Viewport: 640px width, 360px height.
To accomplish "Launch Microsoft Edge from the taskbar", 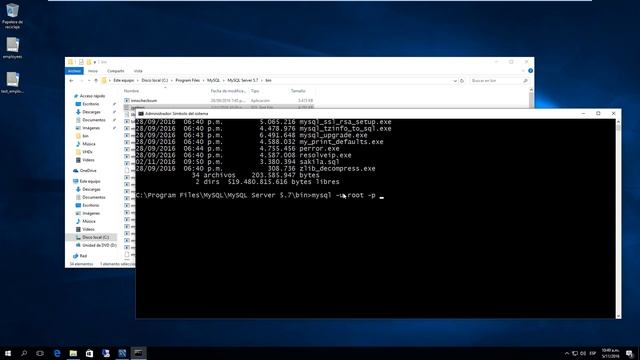I will (x=57, y=353).
